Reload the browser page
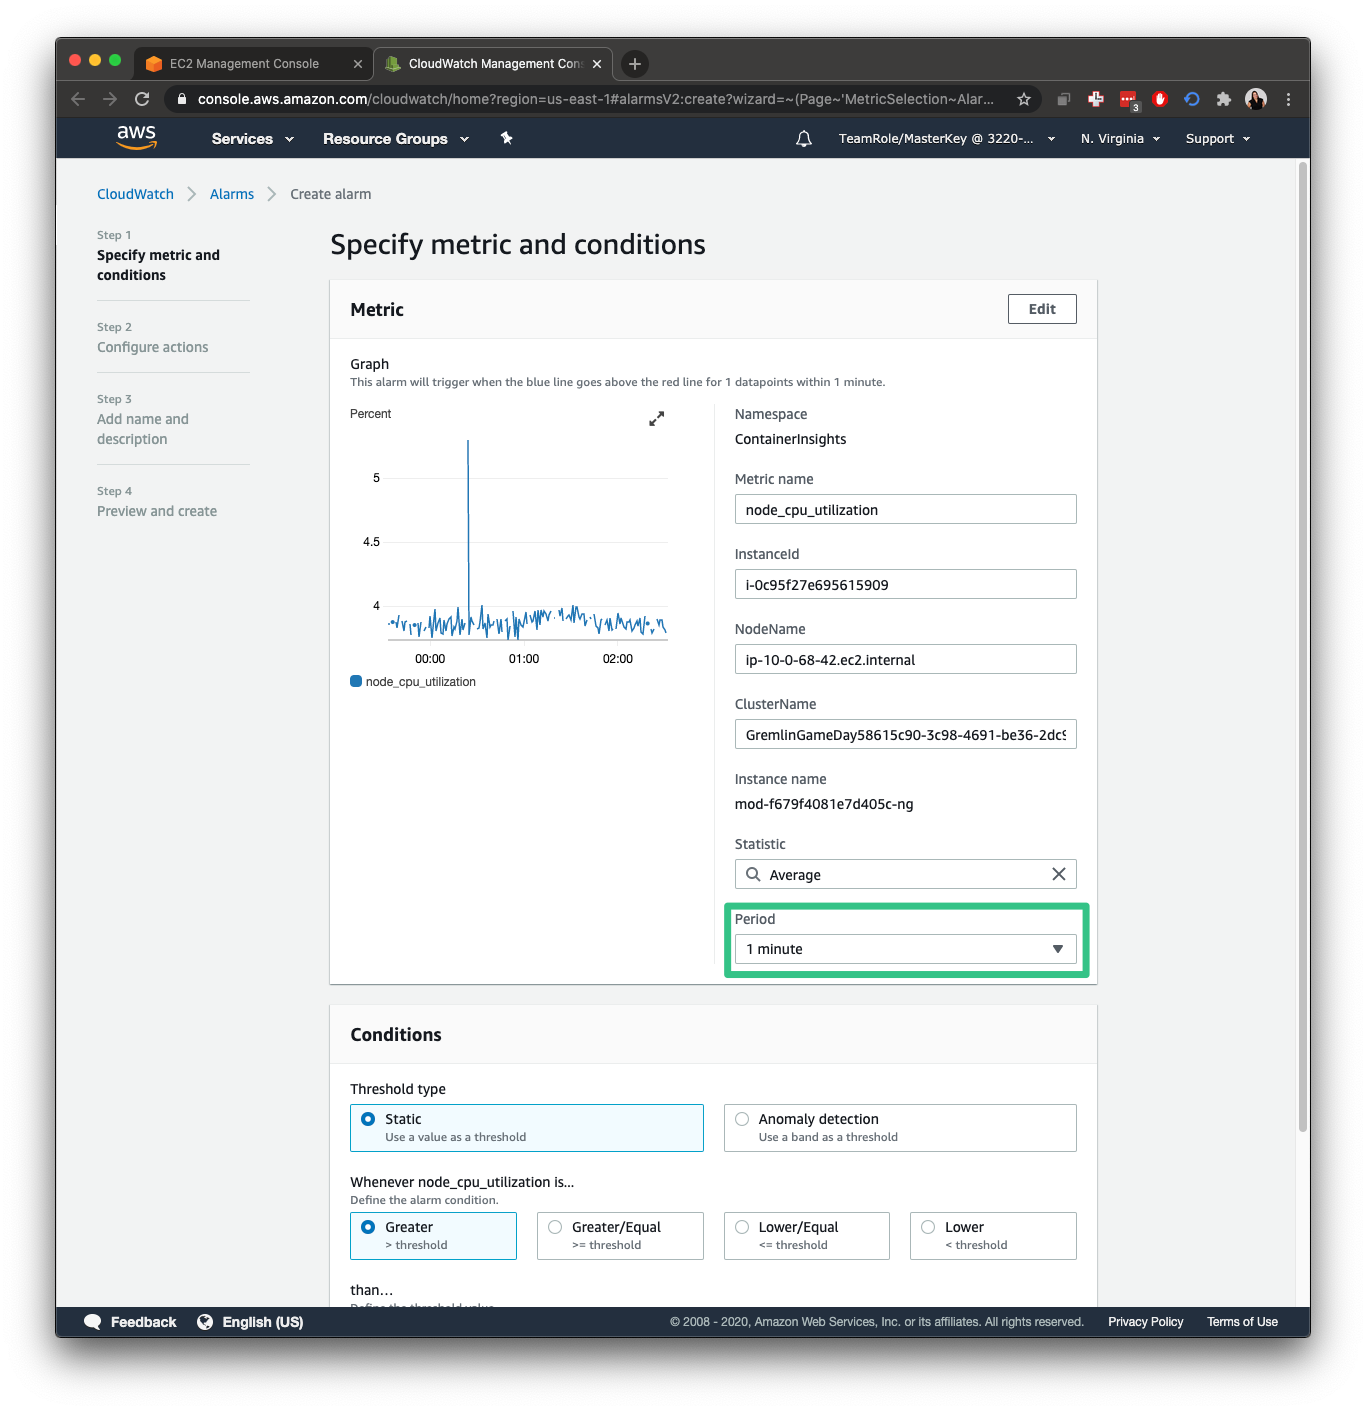1366x1411 pixels. coord(142,99)
